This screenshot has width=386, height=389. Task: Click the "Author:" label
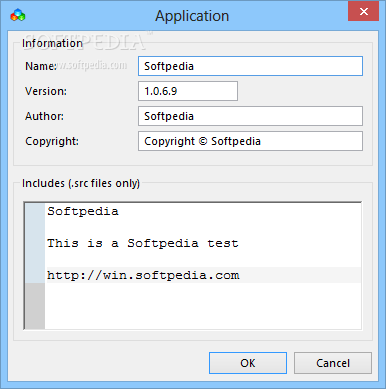(x=44, y=116)
